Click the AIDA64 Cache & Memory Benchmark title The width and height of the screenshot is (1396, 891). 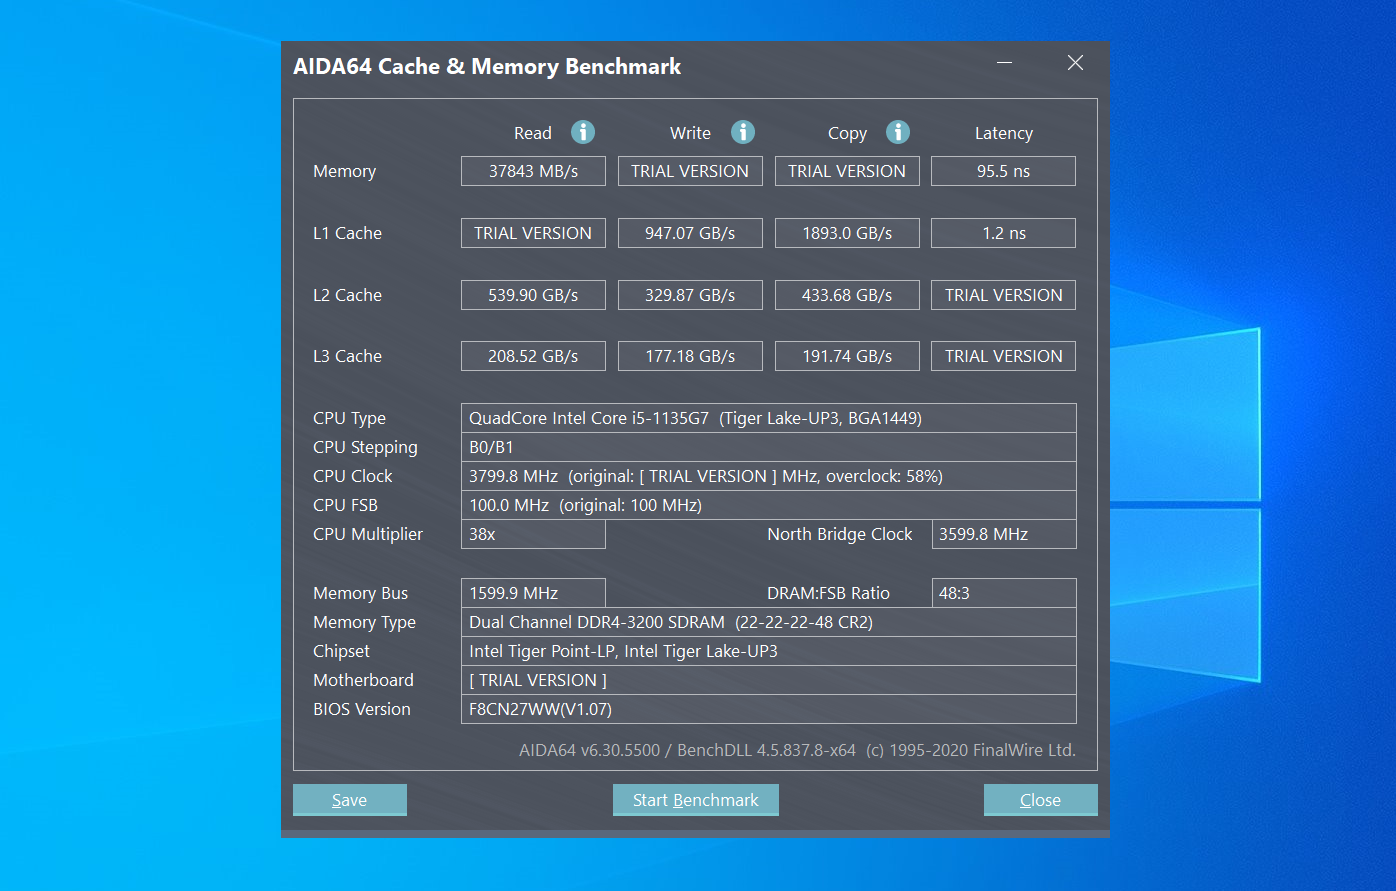tap(487, 67)
